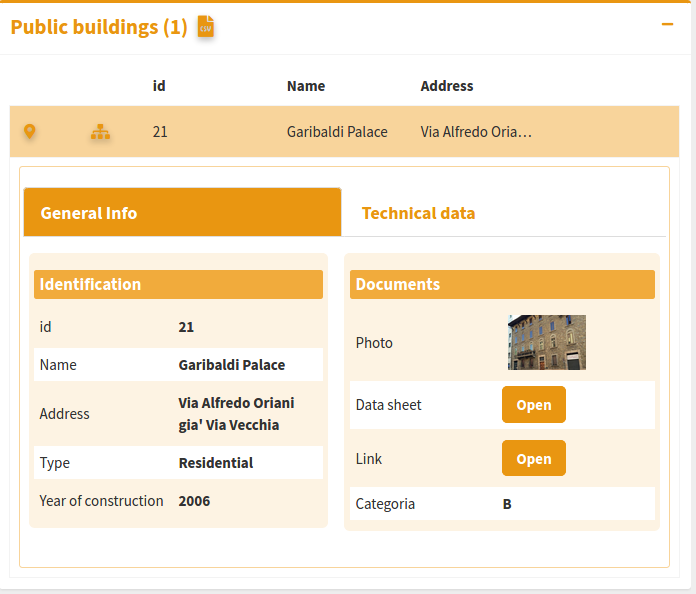Select bold id value 21 in Identification
The height and width of the screenshot is (594, 696).
186,327
